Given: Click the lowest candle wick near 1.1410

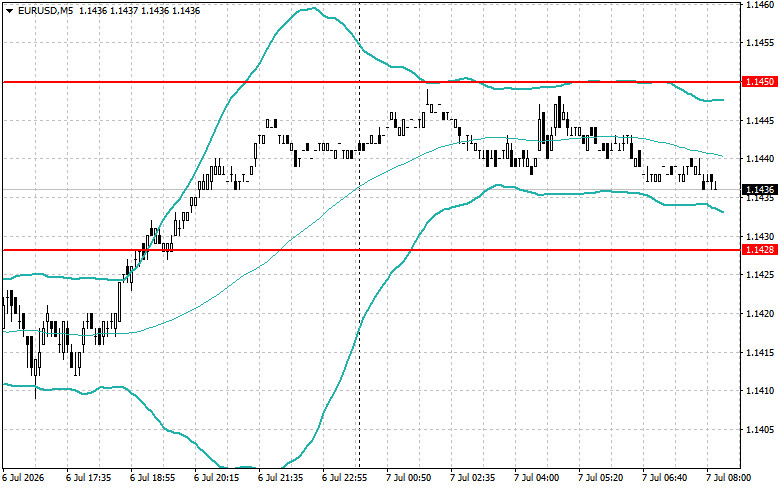Looking at the screenshot, I should click(35, 391).
